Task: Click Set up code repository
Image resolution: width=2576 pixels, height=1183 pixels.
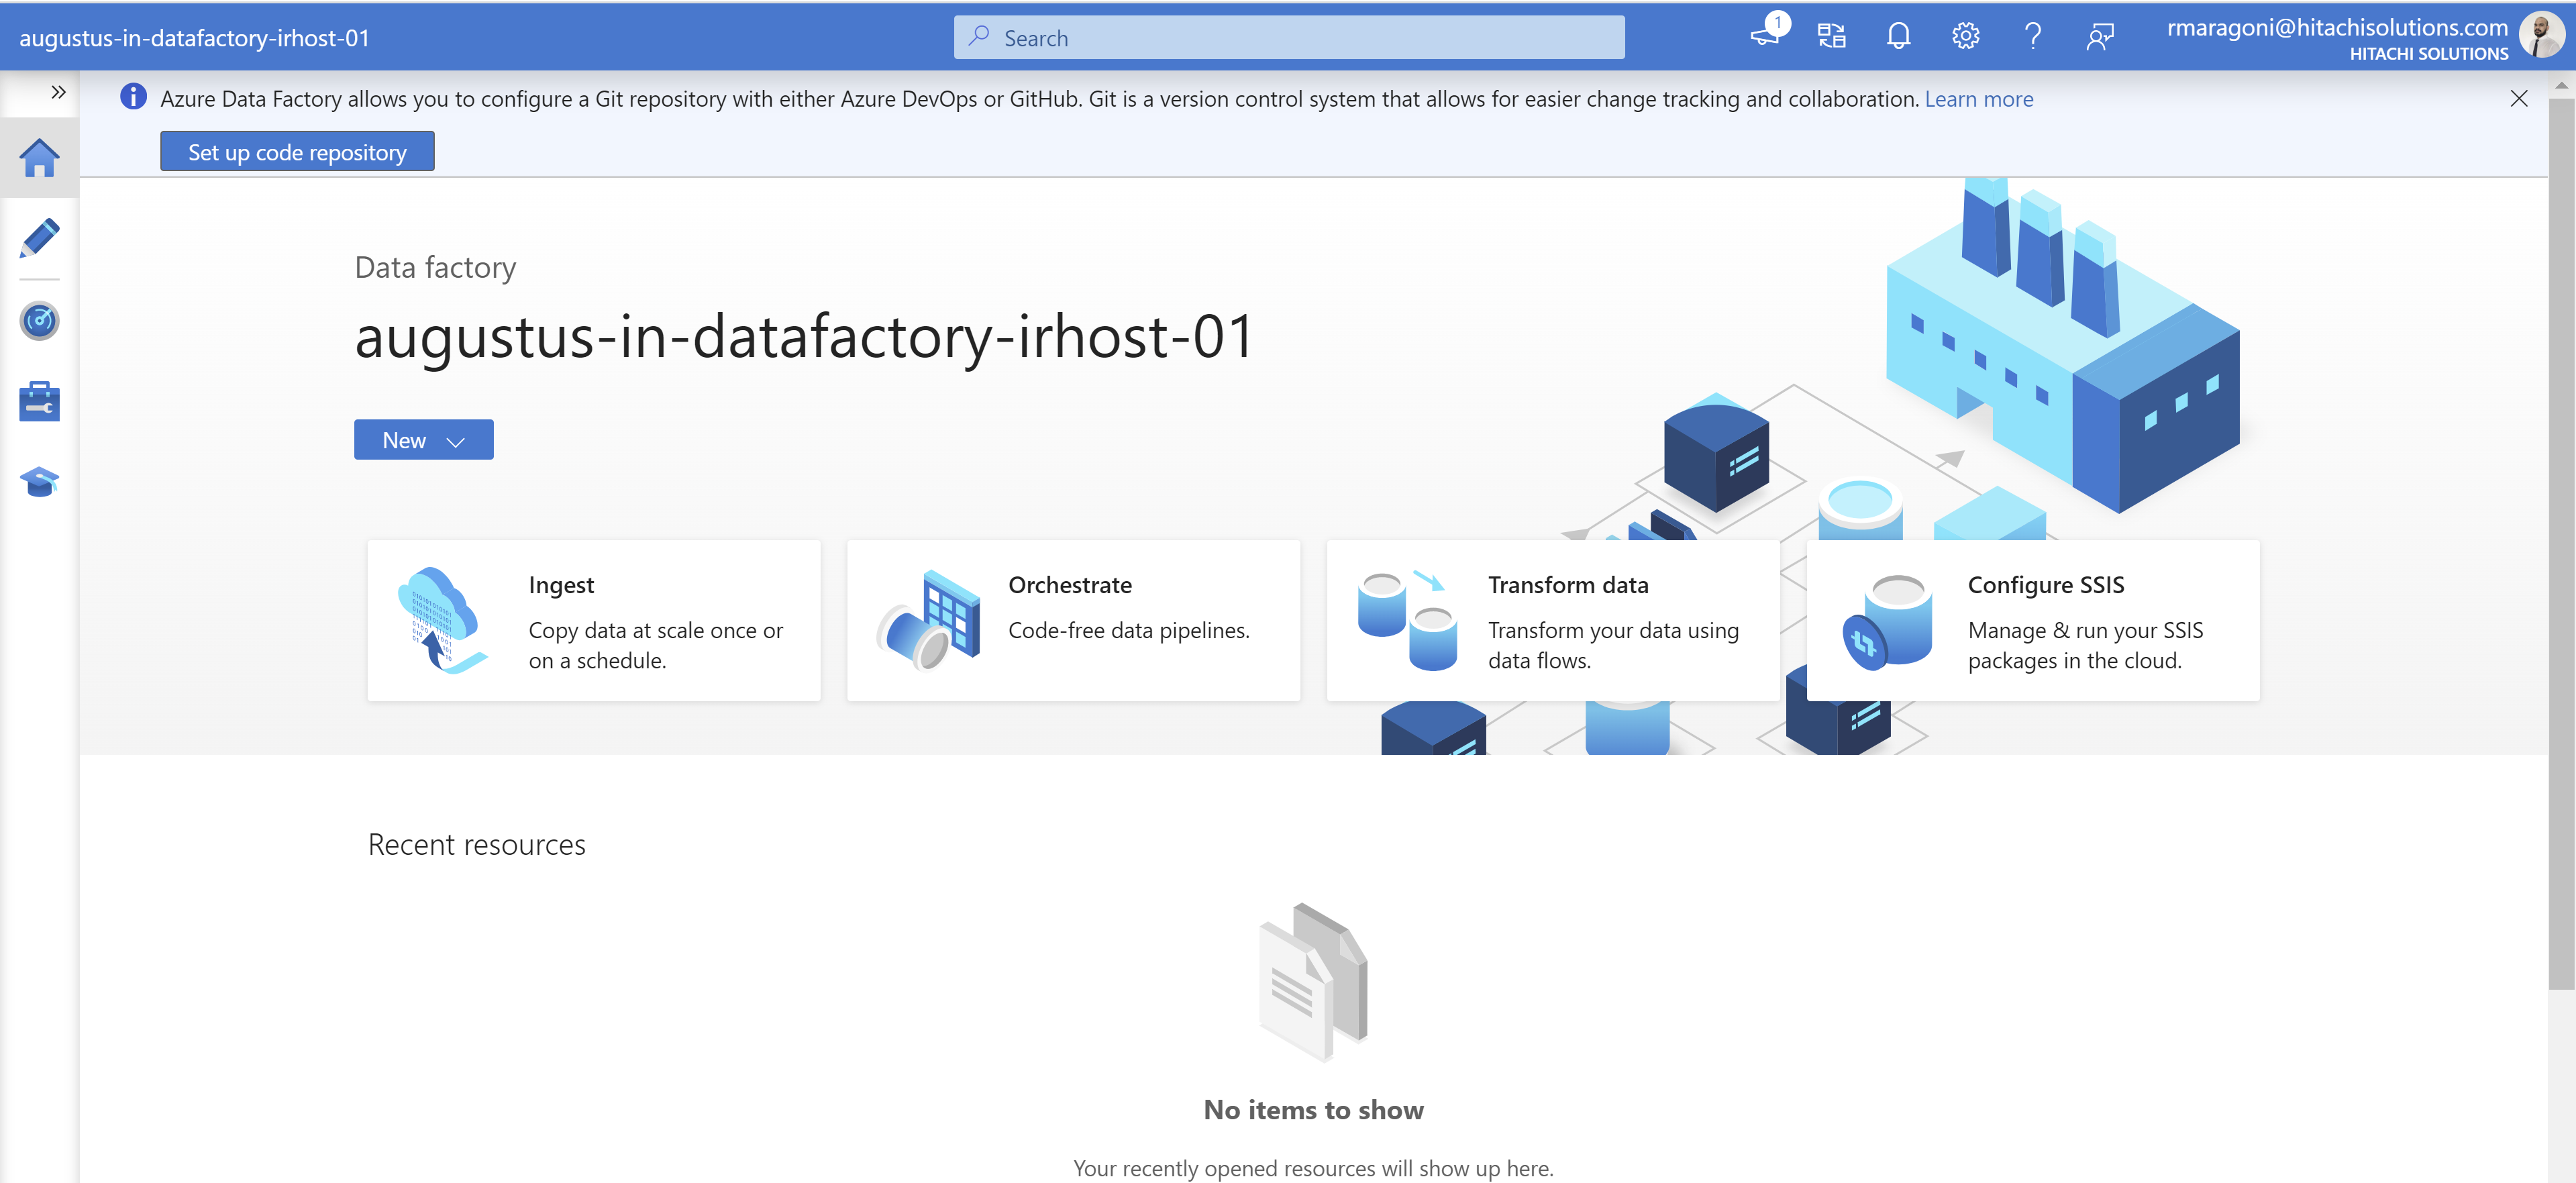Action: pos(297,152)
